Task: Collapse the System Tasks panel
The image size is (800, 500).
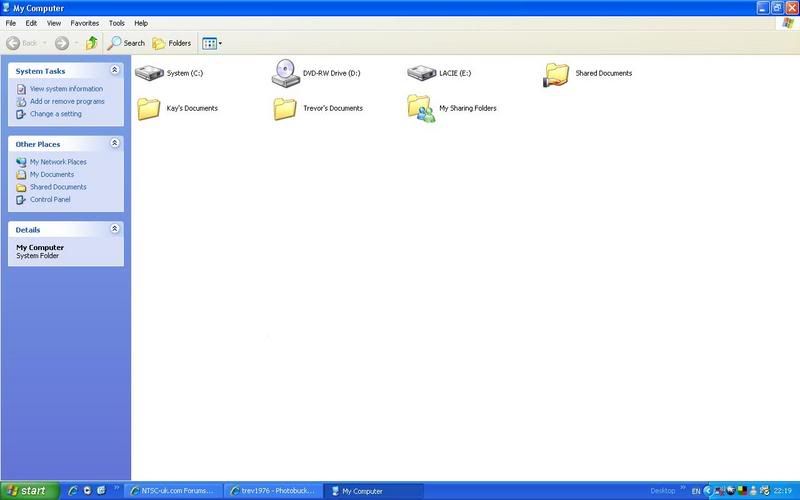Action: 115,70
